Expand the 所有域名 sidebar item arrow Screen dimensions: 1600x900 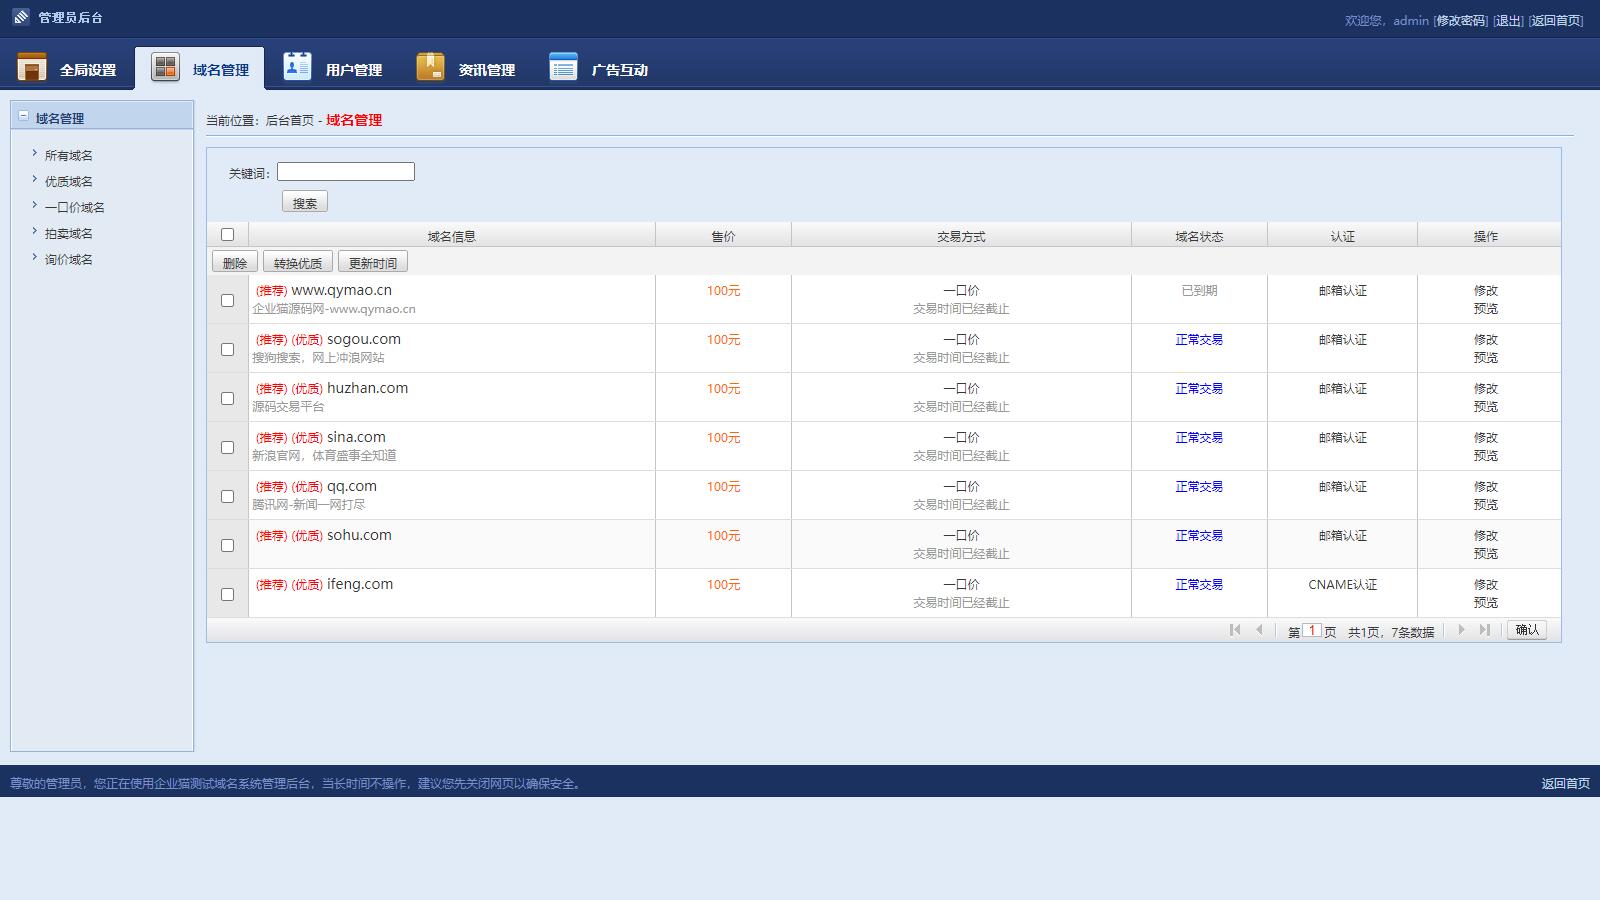click(34, 154)
